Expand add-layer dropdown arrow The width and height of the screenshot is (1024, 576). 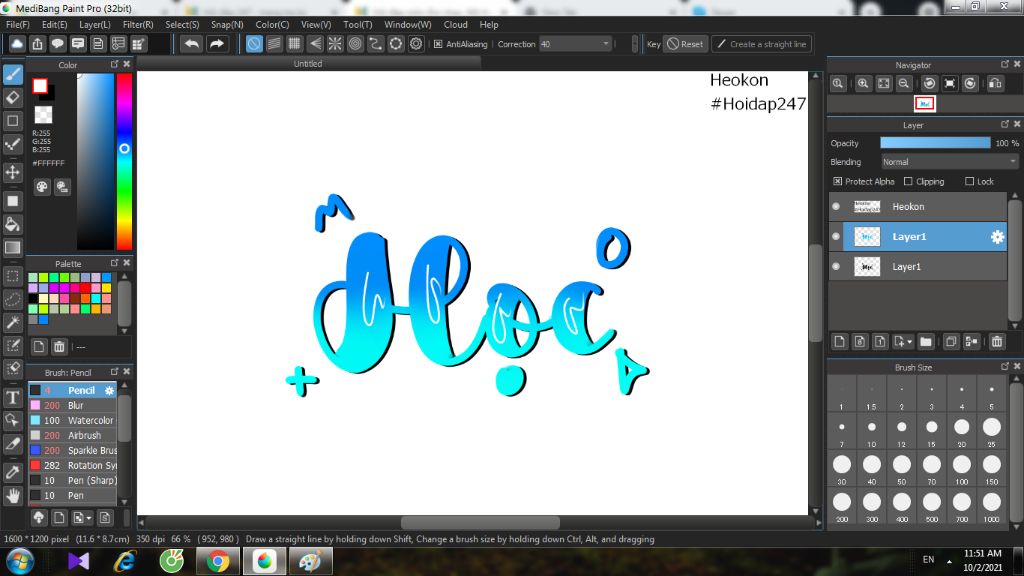click(x=910, y=342)
